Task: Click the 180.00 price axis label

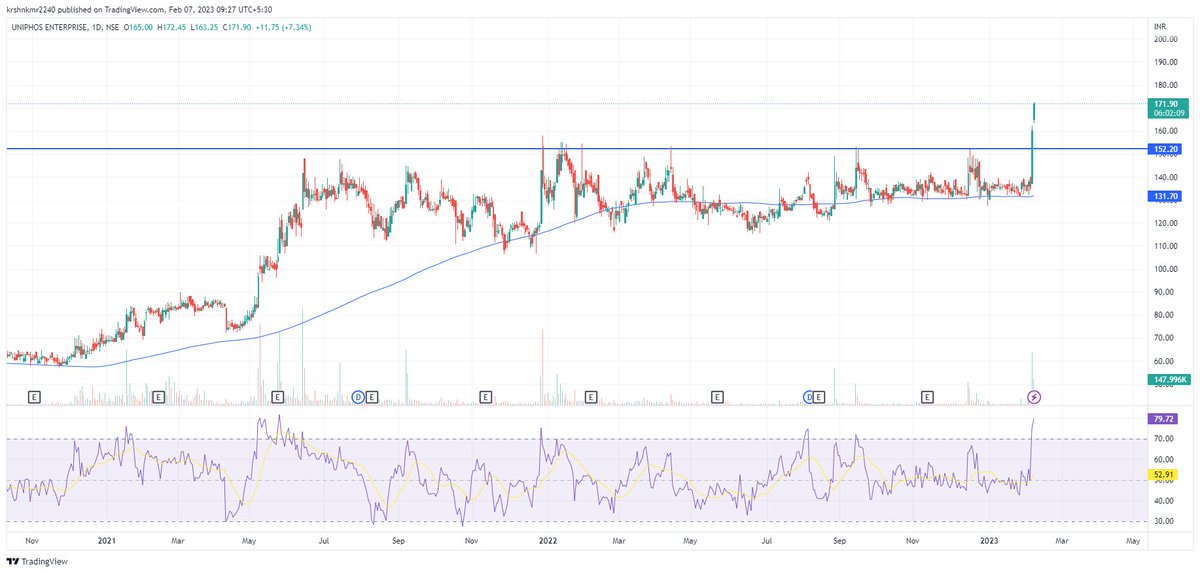Action: tap(1166, 85)
